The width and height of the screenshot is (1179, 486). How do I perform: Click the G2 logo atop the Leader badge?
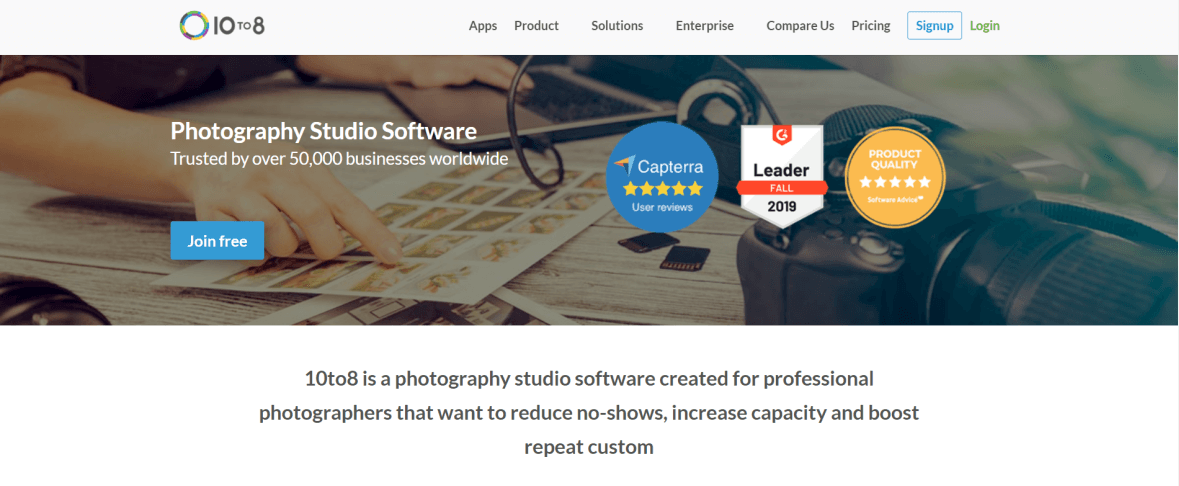782,137
